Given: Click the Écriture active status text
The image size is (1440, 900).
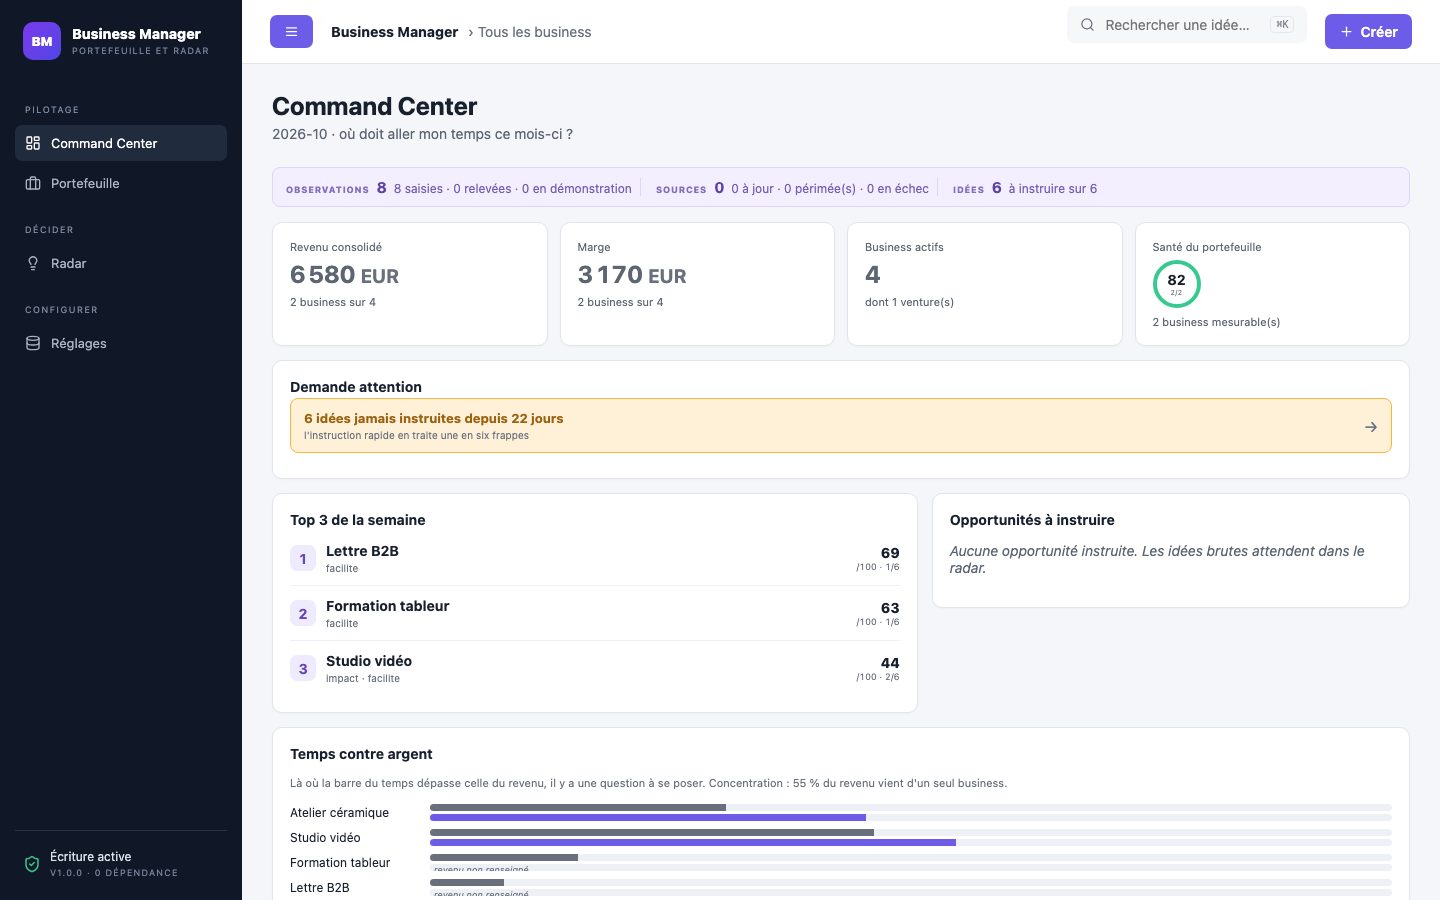Looking at the screenshot, I should pyautogui.click(x=91, y=857).
